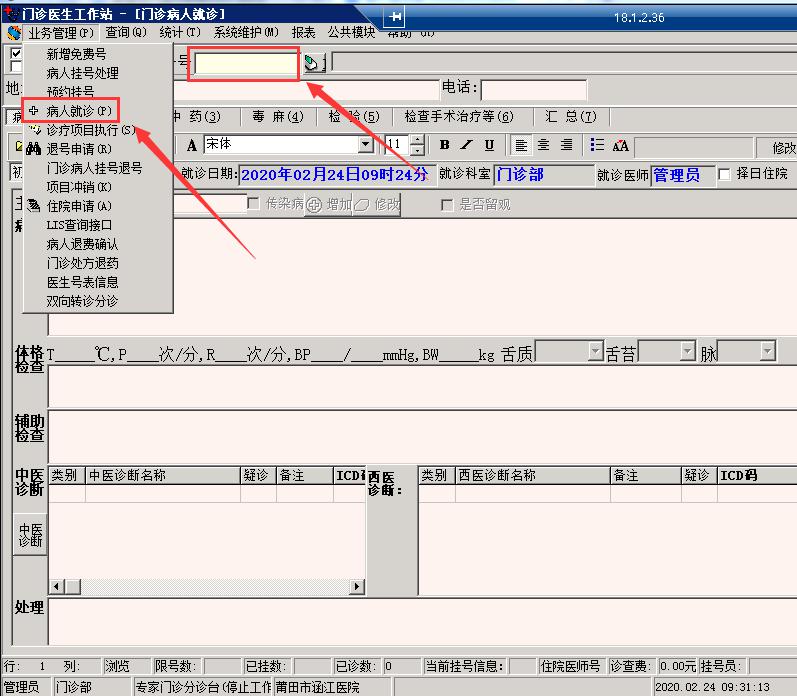Click the 处理 text area

422,621
